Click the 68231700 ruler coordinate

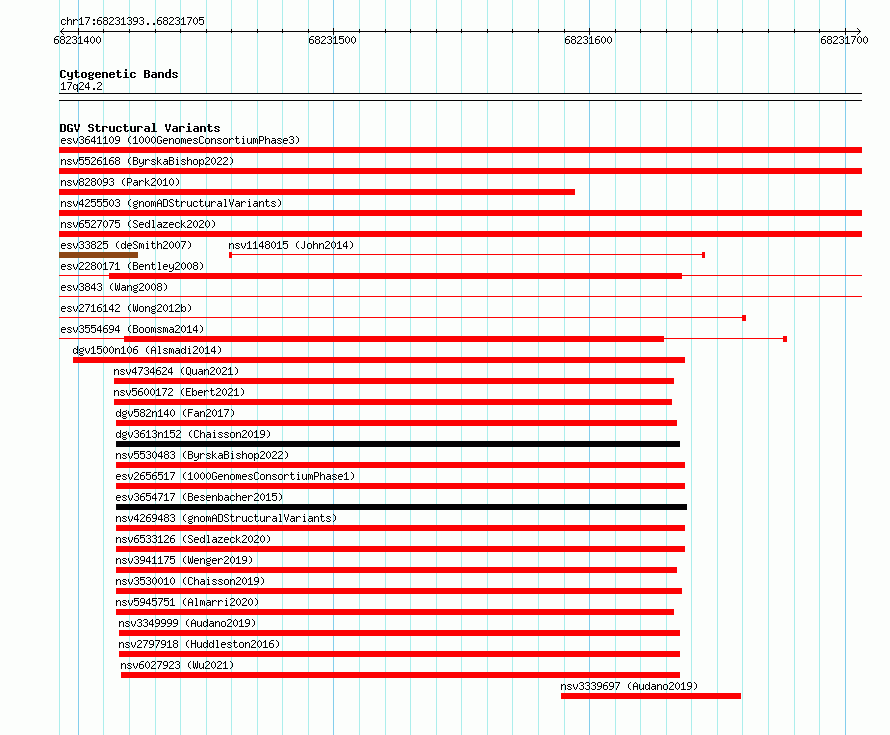click(x=844, y=40)
